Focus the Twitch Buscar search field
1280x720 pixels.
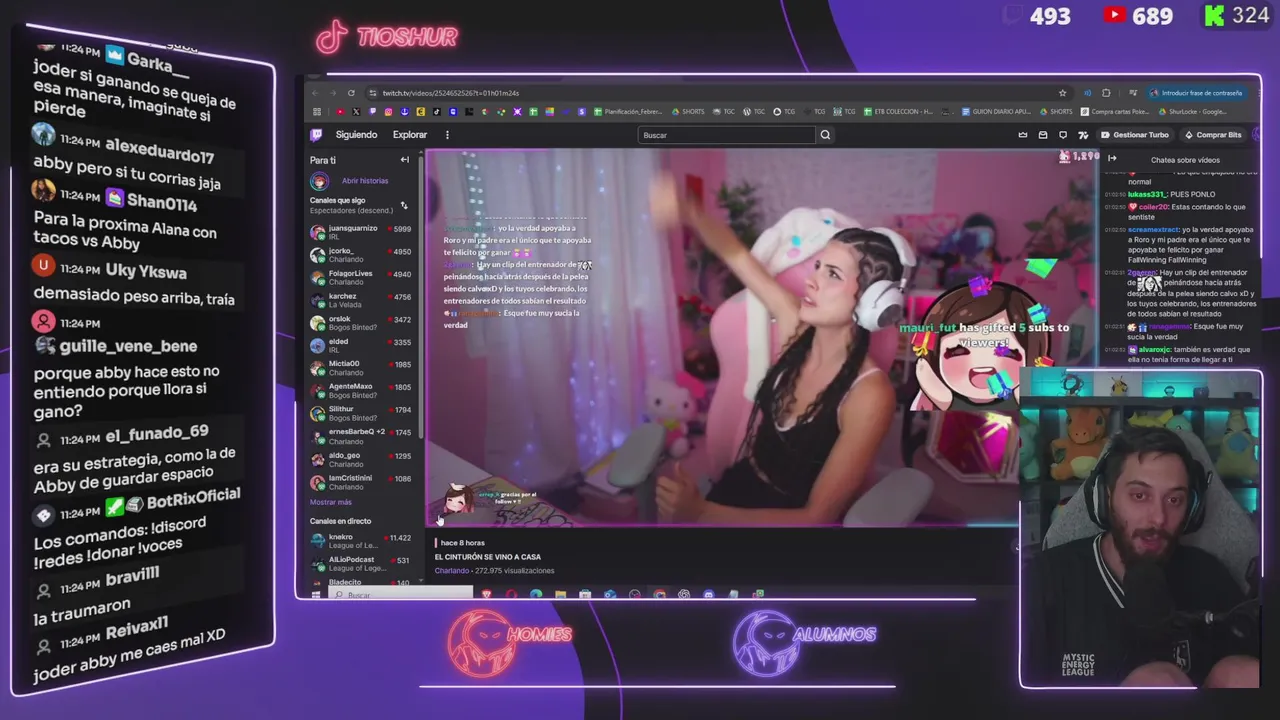point(727,135)
